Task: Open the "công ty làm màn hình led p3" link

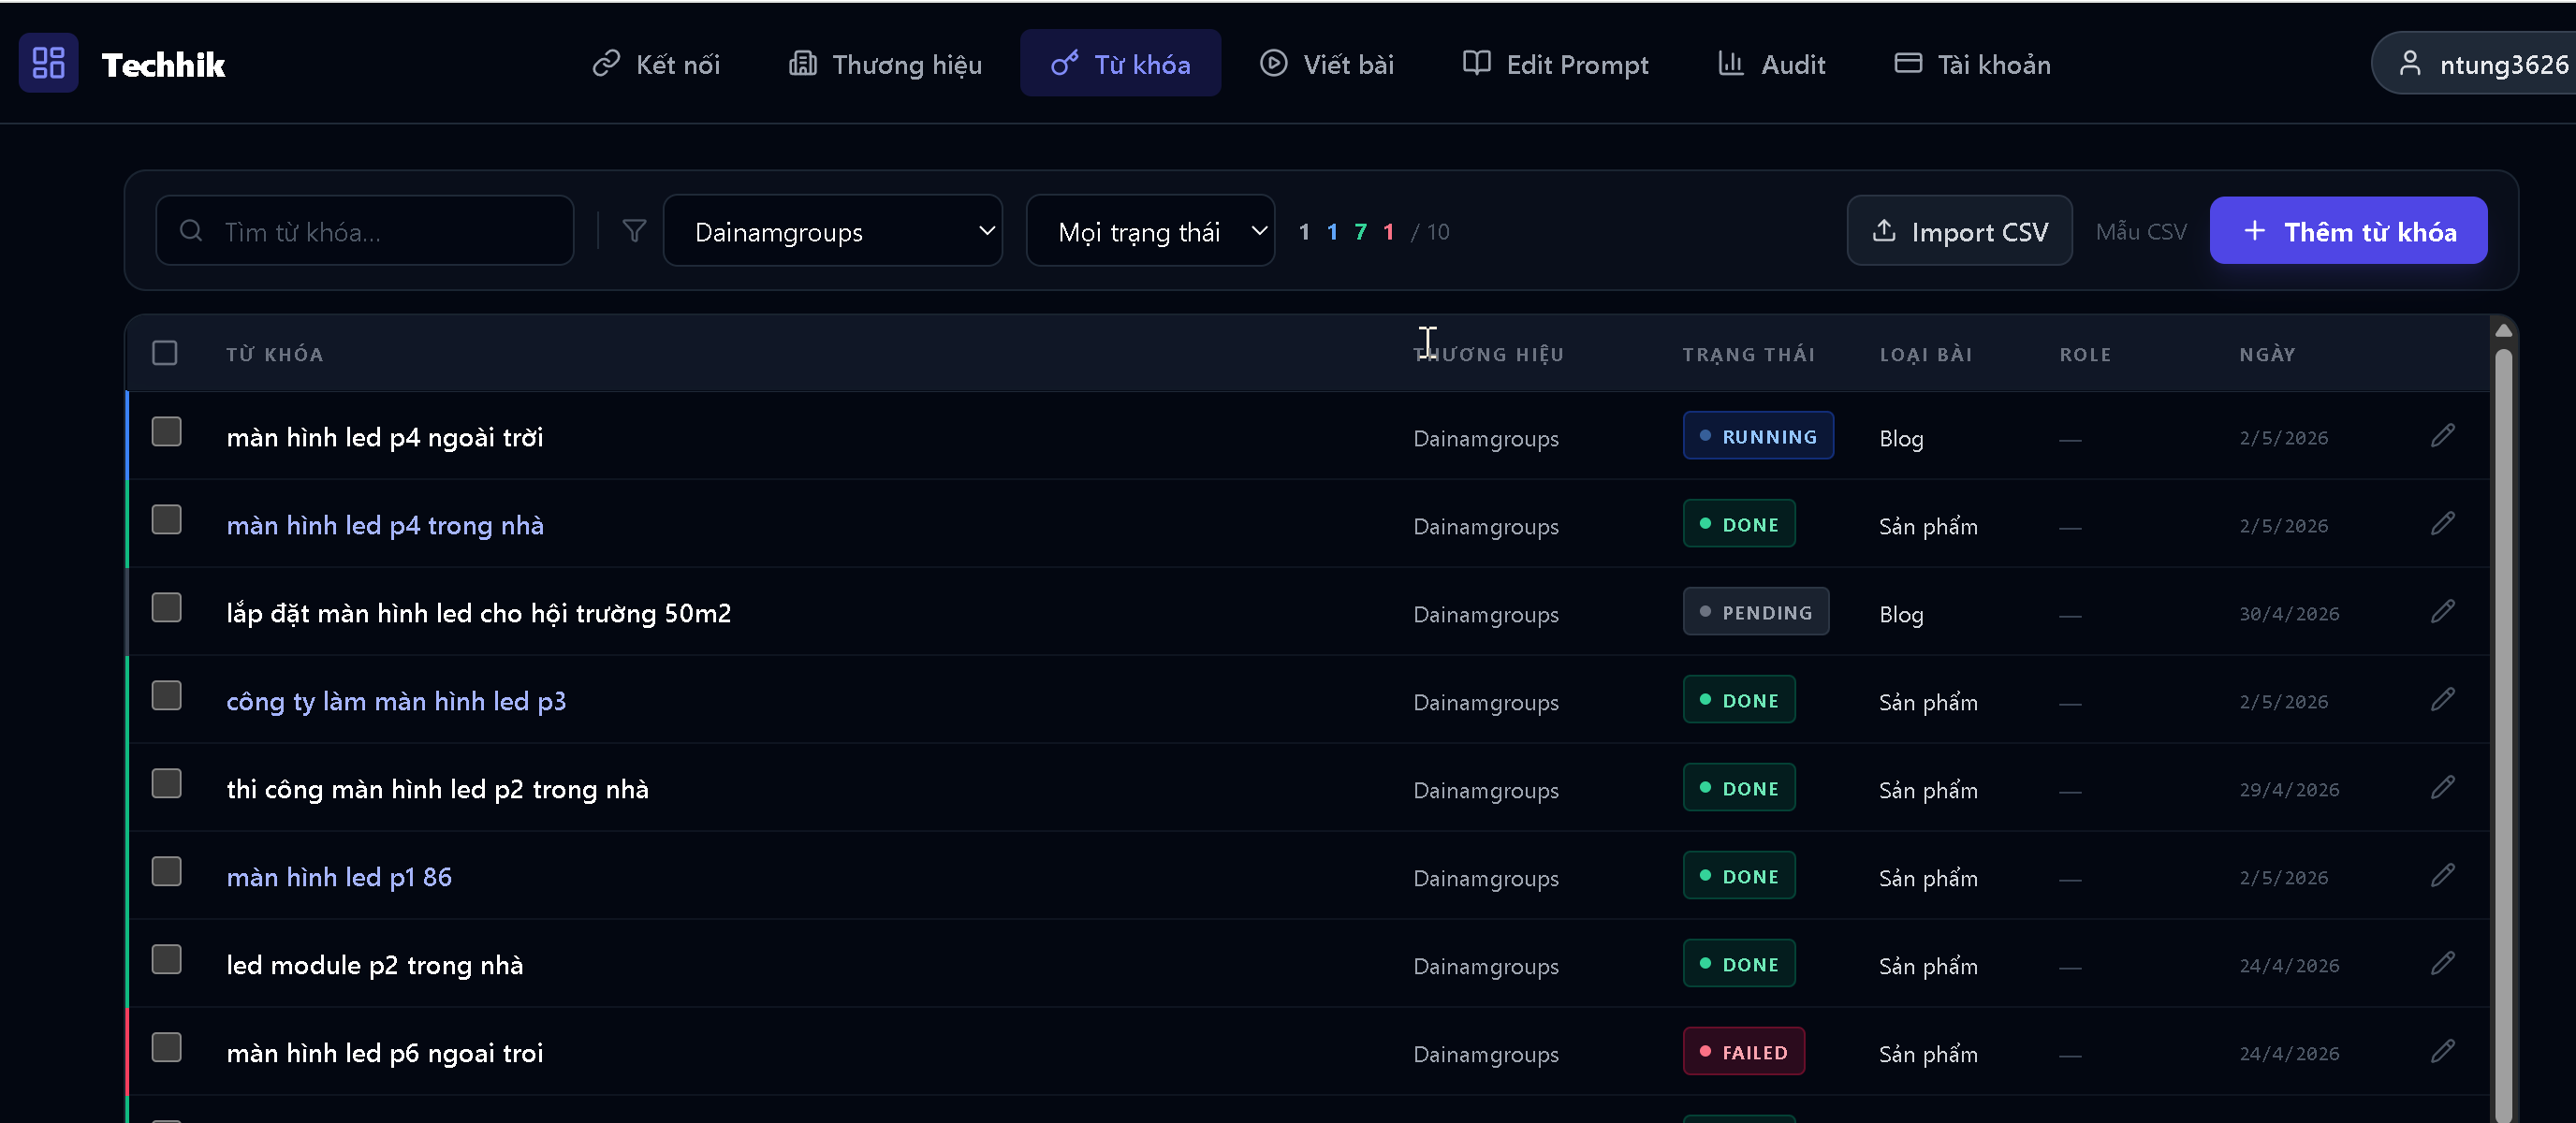Action: pos(396,701)
